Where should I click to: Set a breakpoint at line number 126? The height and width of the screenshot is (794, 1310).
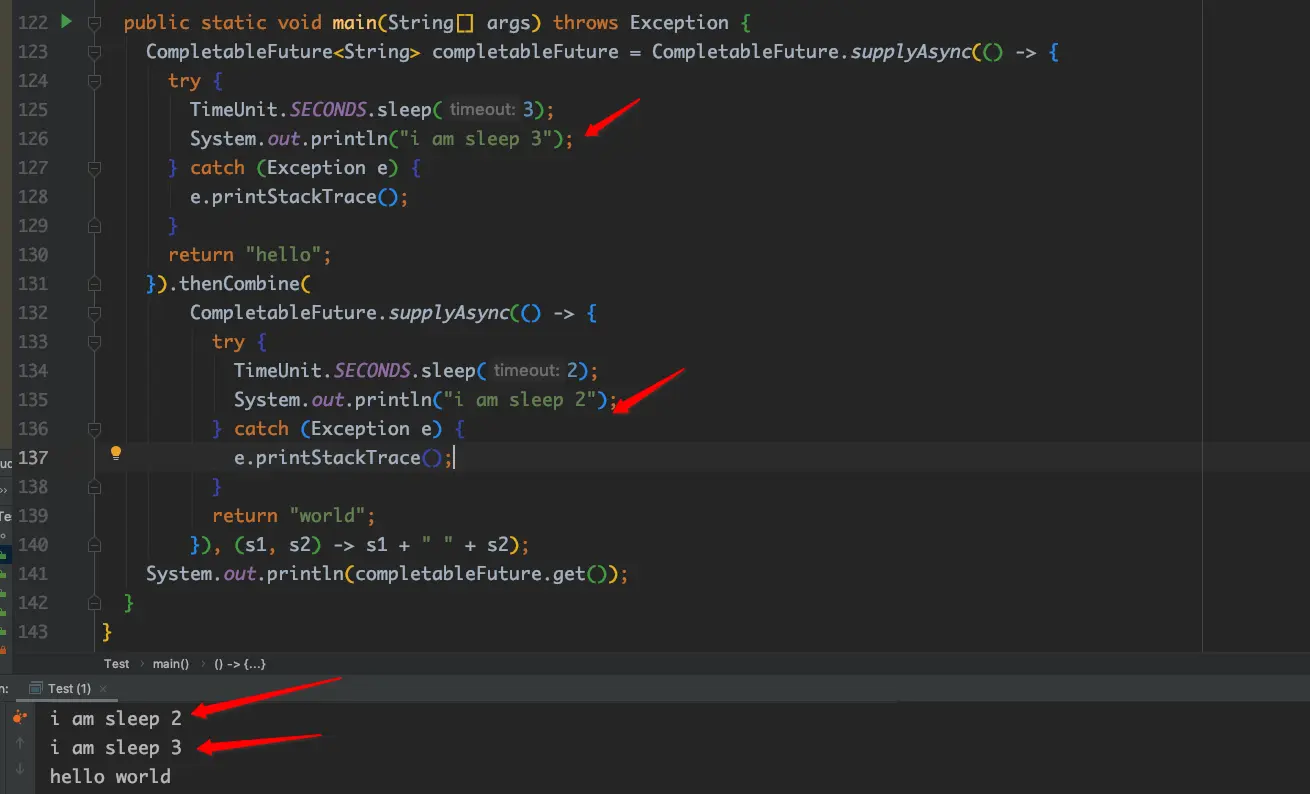tap(32, 138)
